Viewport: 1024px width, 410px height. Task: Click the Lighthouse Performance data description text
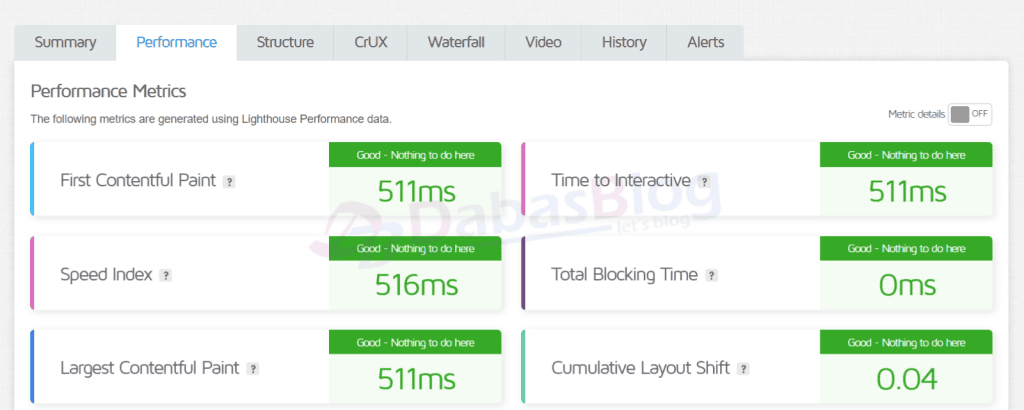(x=211, y=119)
